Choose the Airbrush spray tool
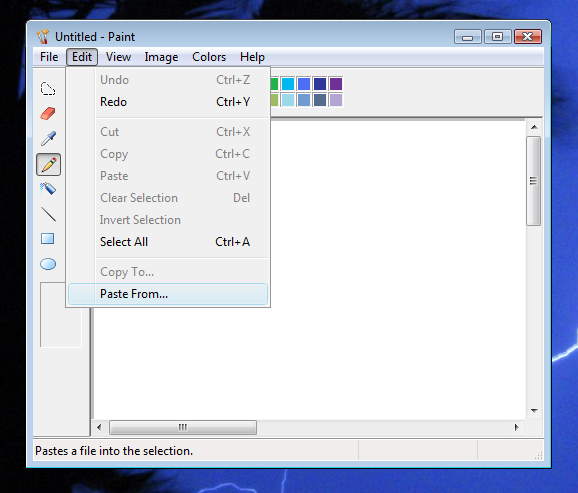Screen dimensions: 578x493 pyautogui.click(x=48, y=189)
